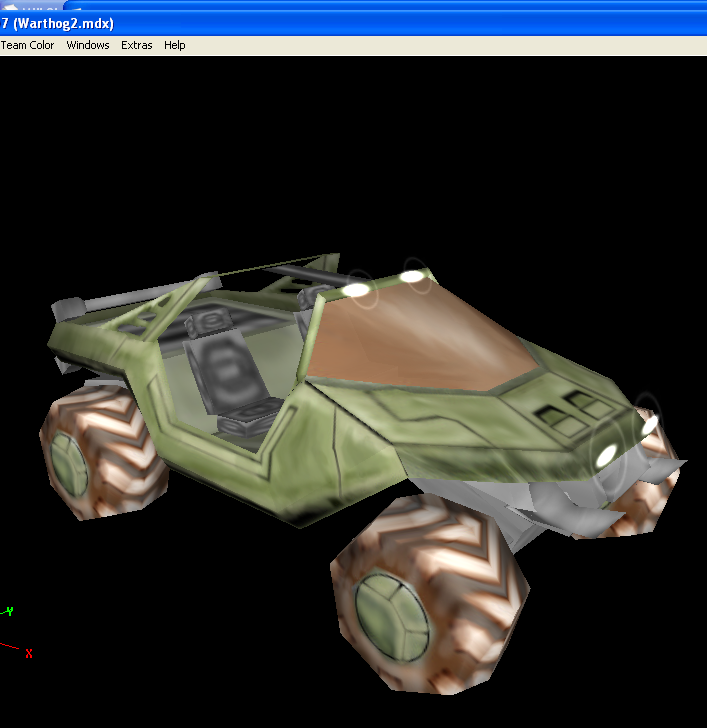The width and height of the screenshot is (707, 728).
Task: Click the Warthog2.mdx window title bar
Action: [x=353, y=23]
